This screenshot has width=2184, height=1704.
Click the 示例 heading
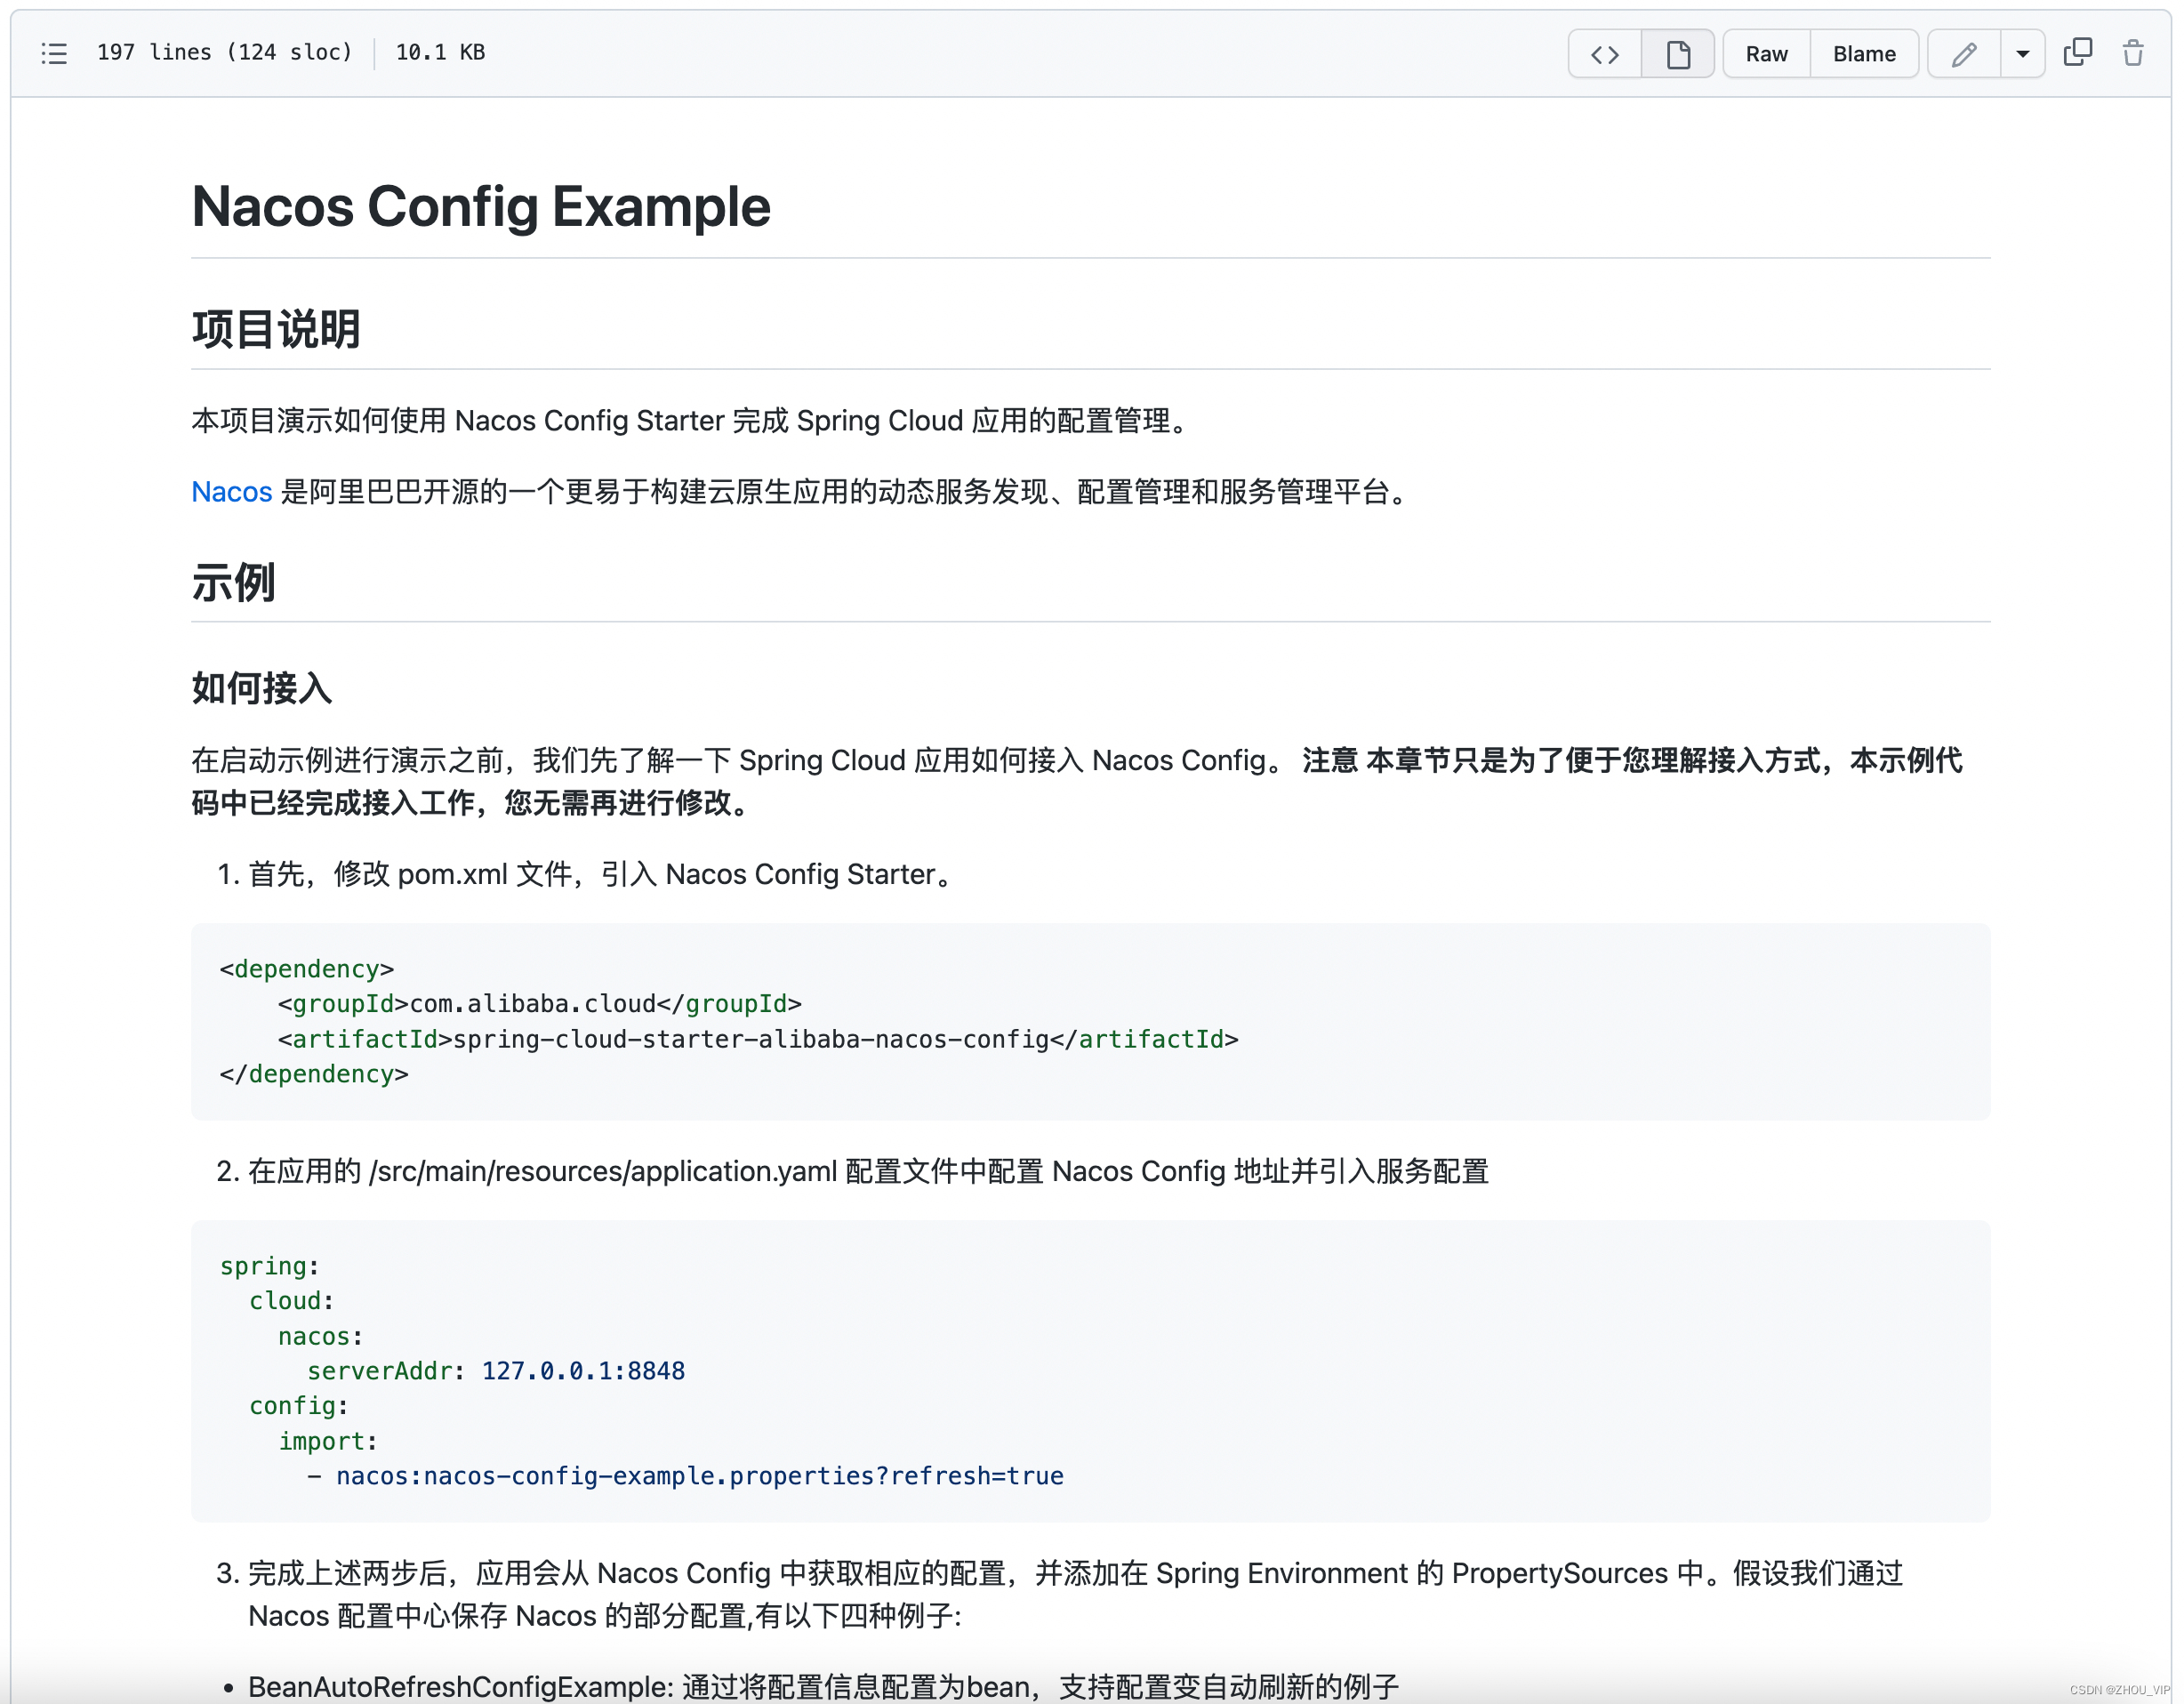click(233, 582)
